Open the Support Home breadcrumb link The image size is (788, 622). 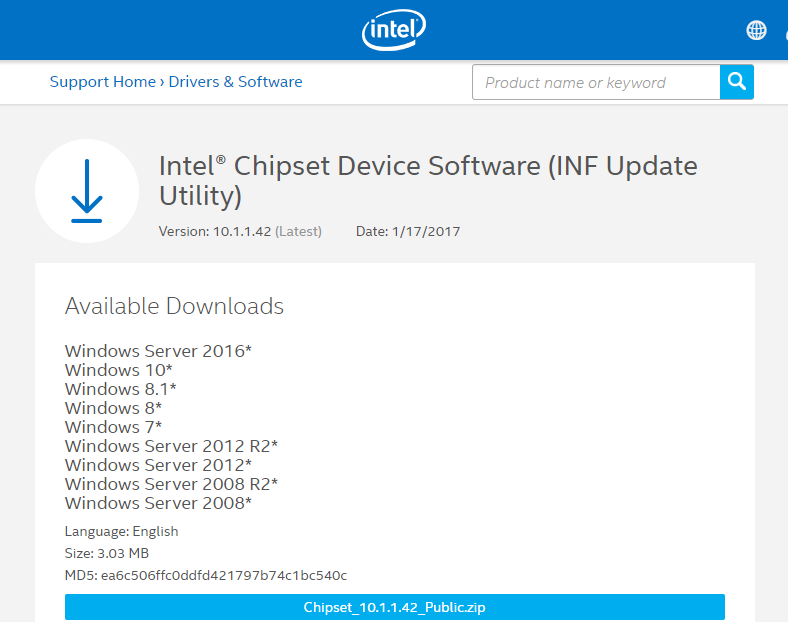pyautogui.click(x=103, y=81)
